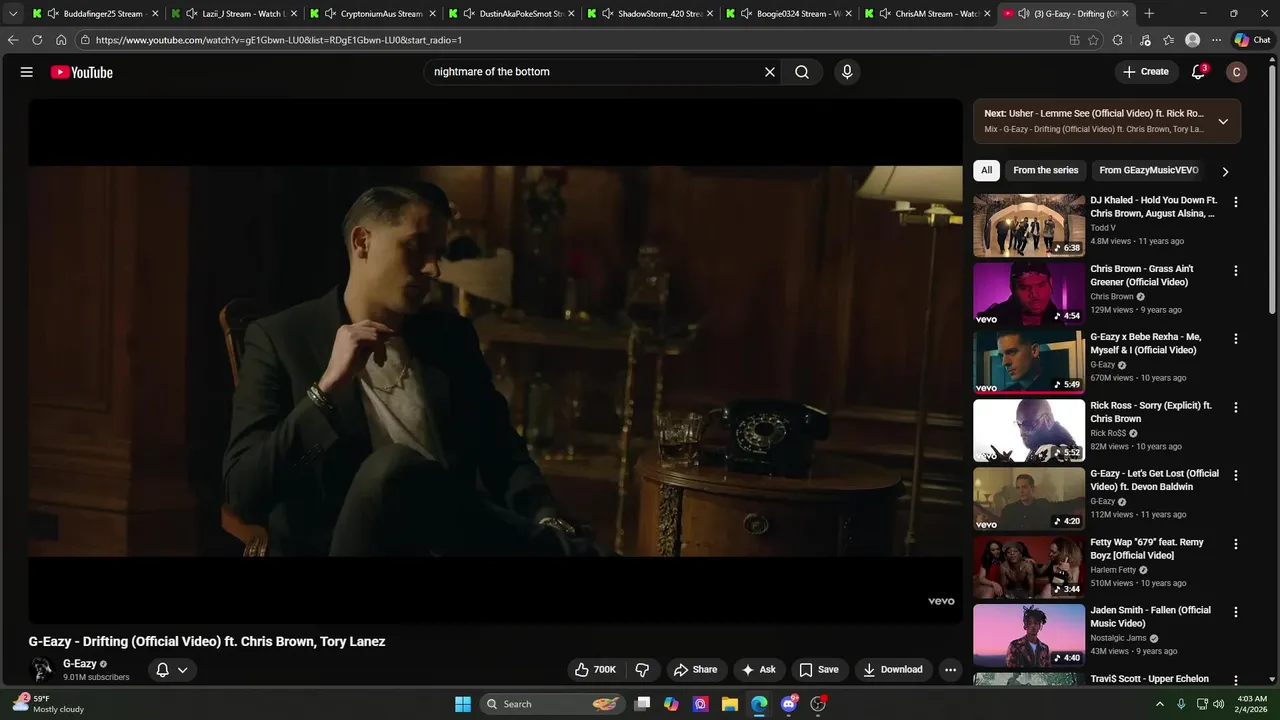Open Chris Brown Grass Ain't Greener thumbnail
Screen dimensions: 1280x720
click(x=1029, y=294)
